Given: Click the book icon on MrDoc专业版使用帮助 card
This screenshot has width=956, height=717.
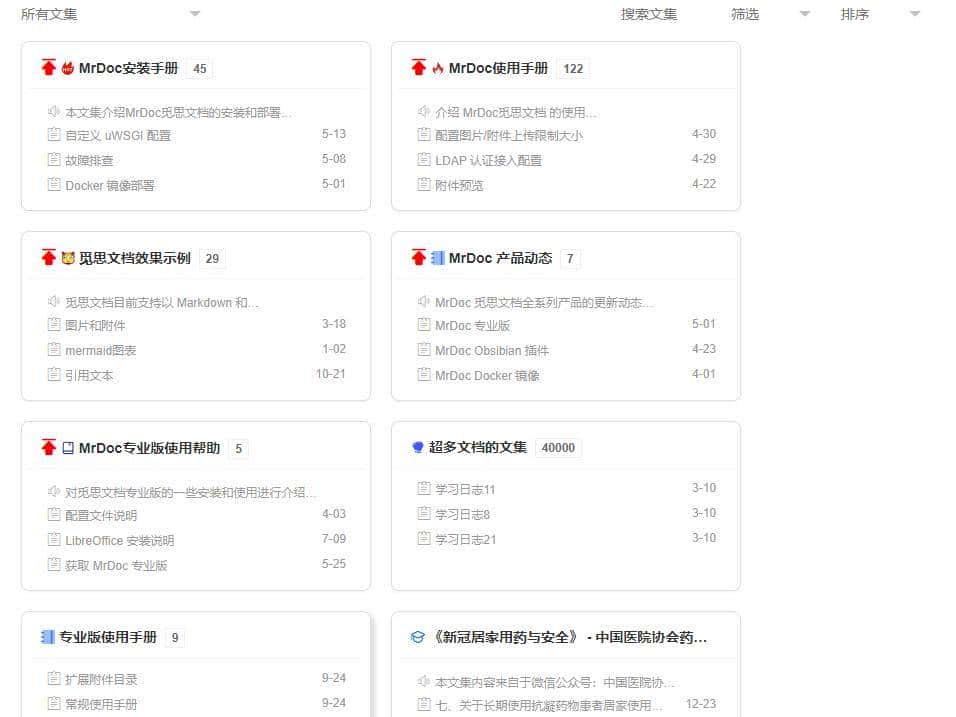Looking at the screenshot, I should 67,447.
